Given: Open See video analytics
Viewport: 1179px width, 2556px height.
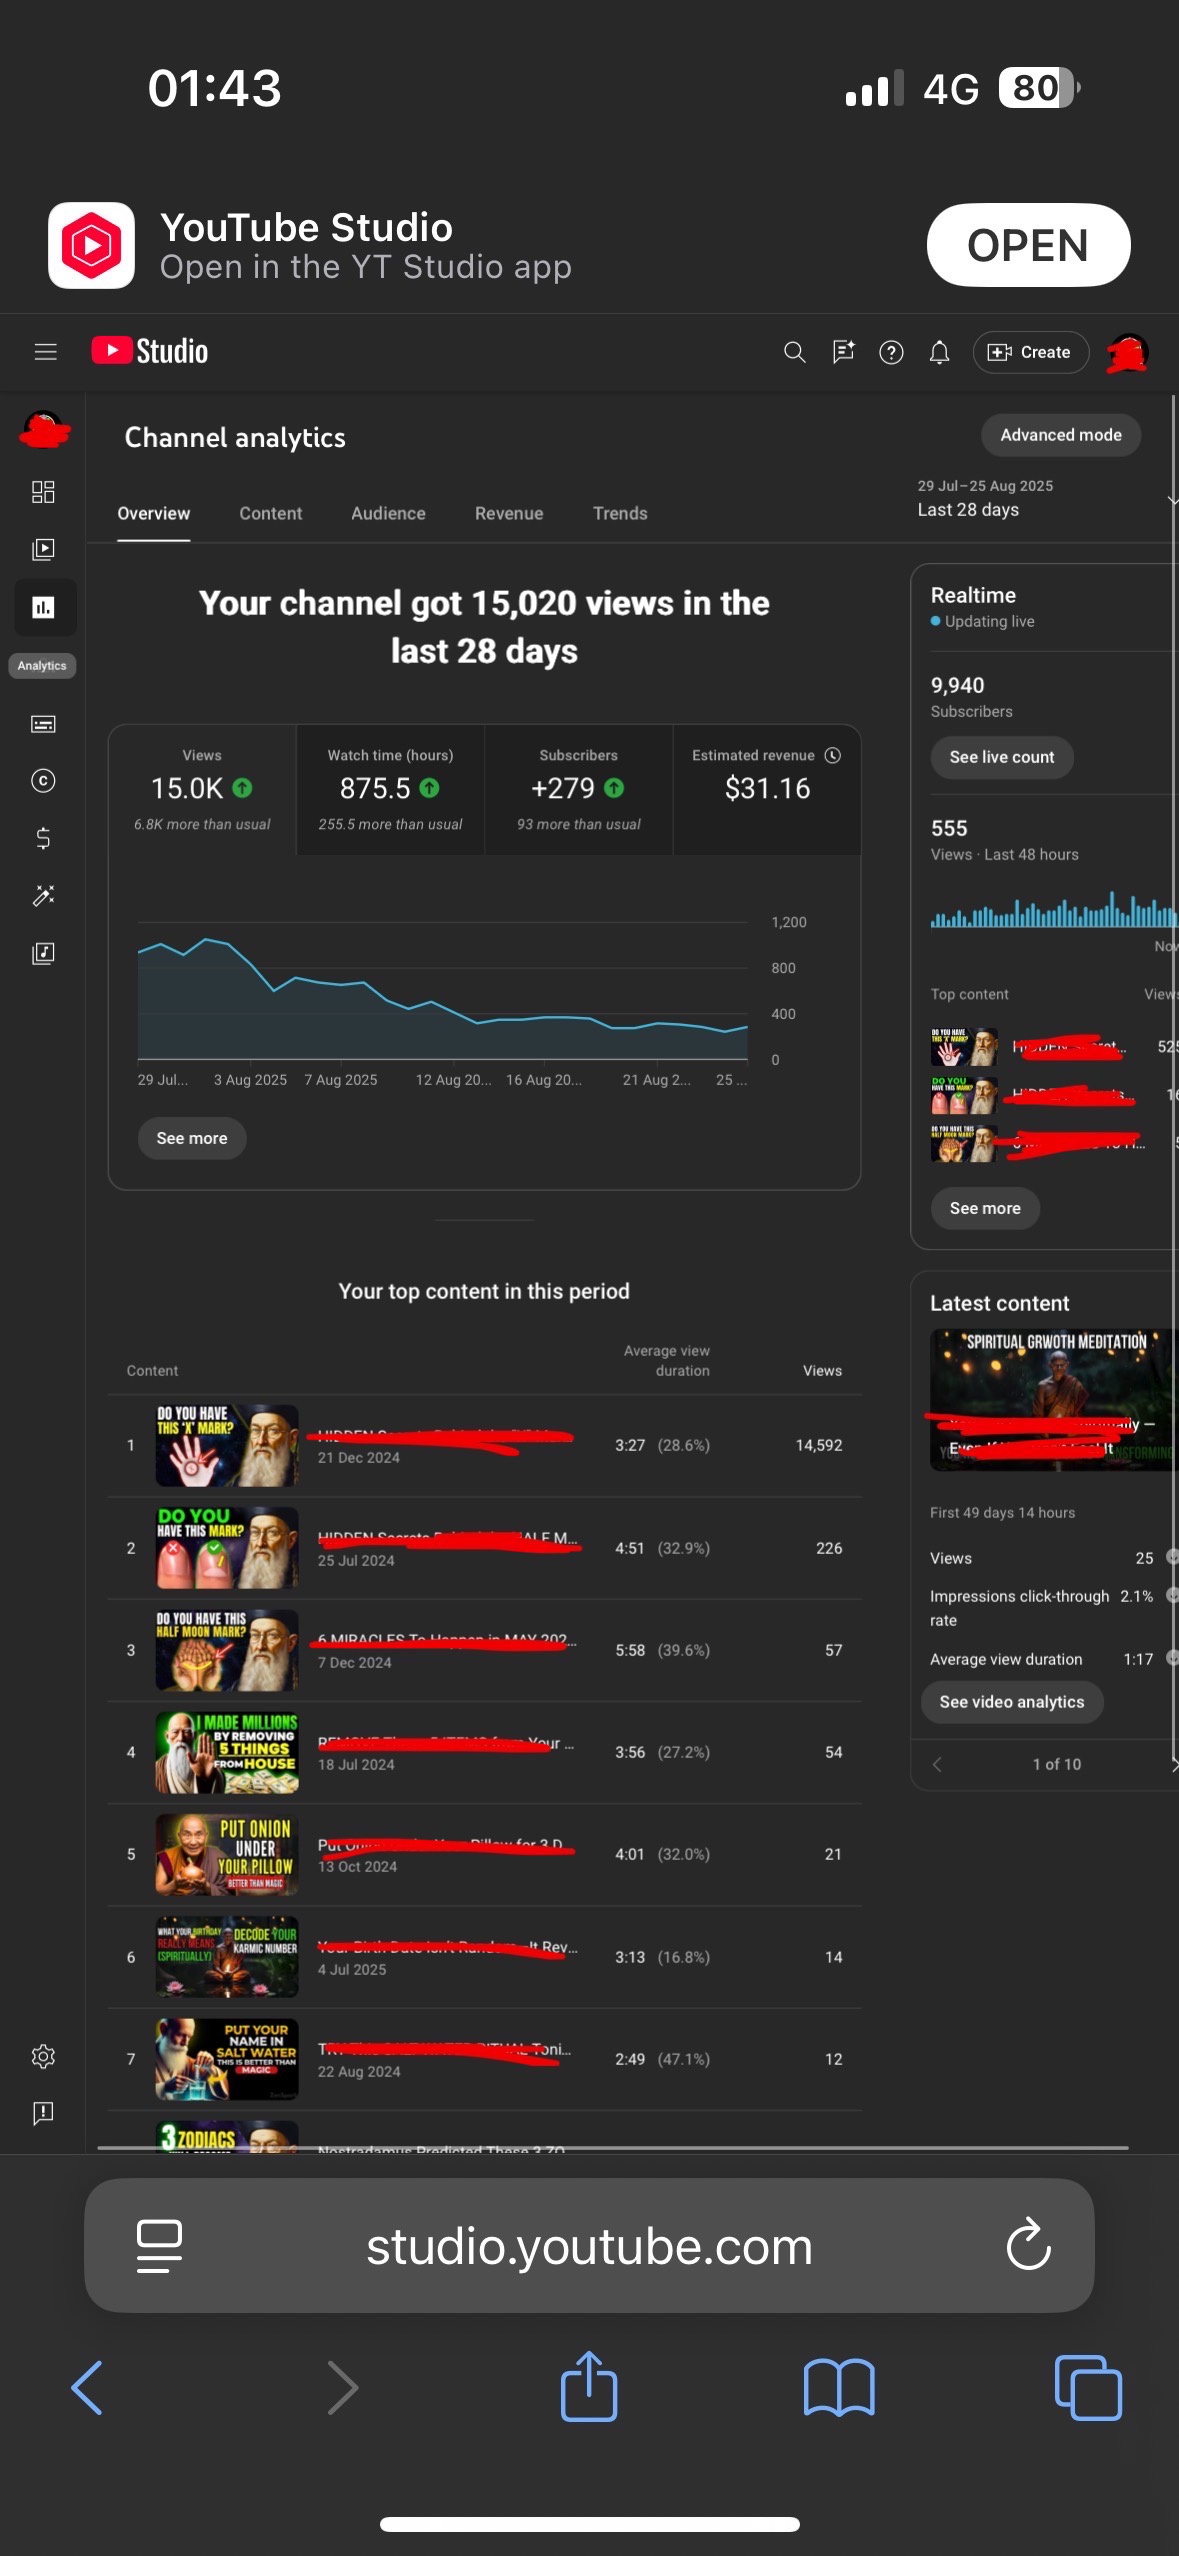Looking at the screenshot, I should point(1012,1702).
